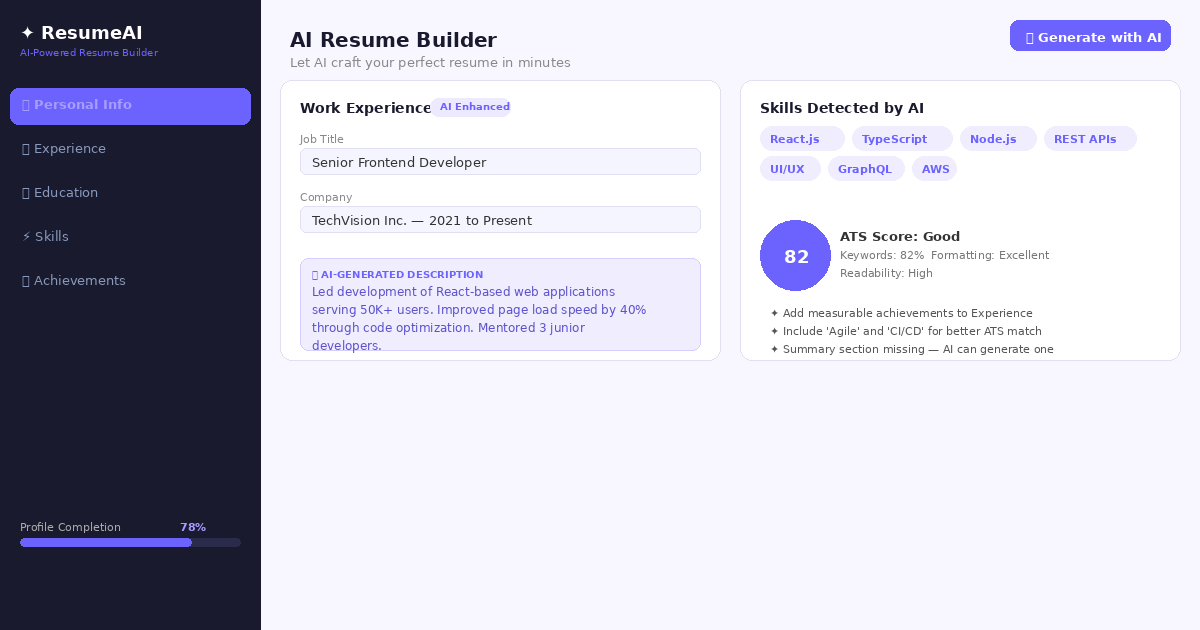Select the lightning bolt Skills icon

point(25,236)
